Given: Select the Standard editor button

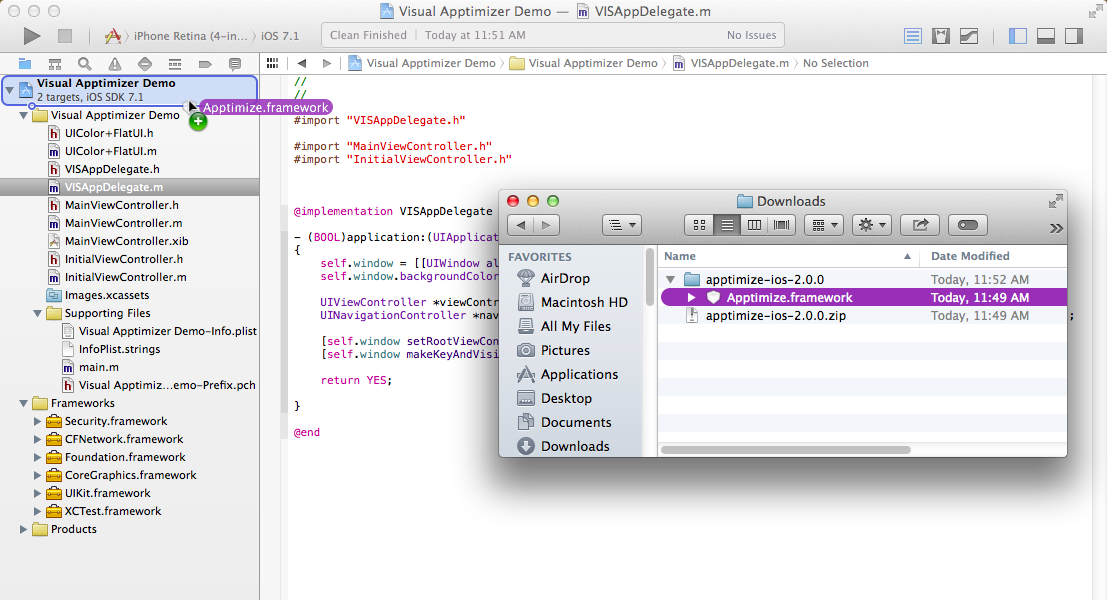Looking at the screenshot, I should pos(913,36).
